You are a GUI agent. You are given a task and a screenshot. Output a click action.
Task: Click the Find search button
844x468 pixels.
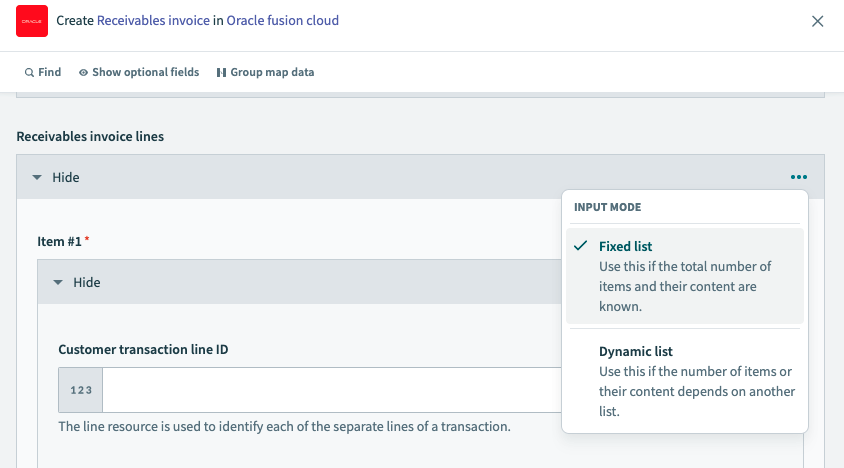[x=43, y=72]
